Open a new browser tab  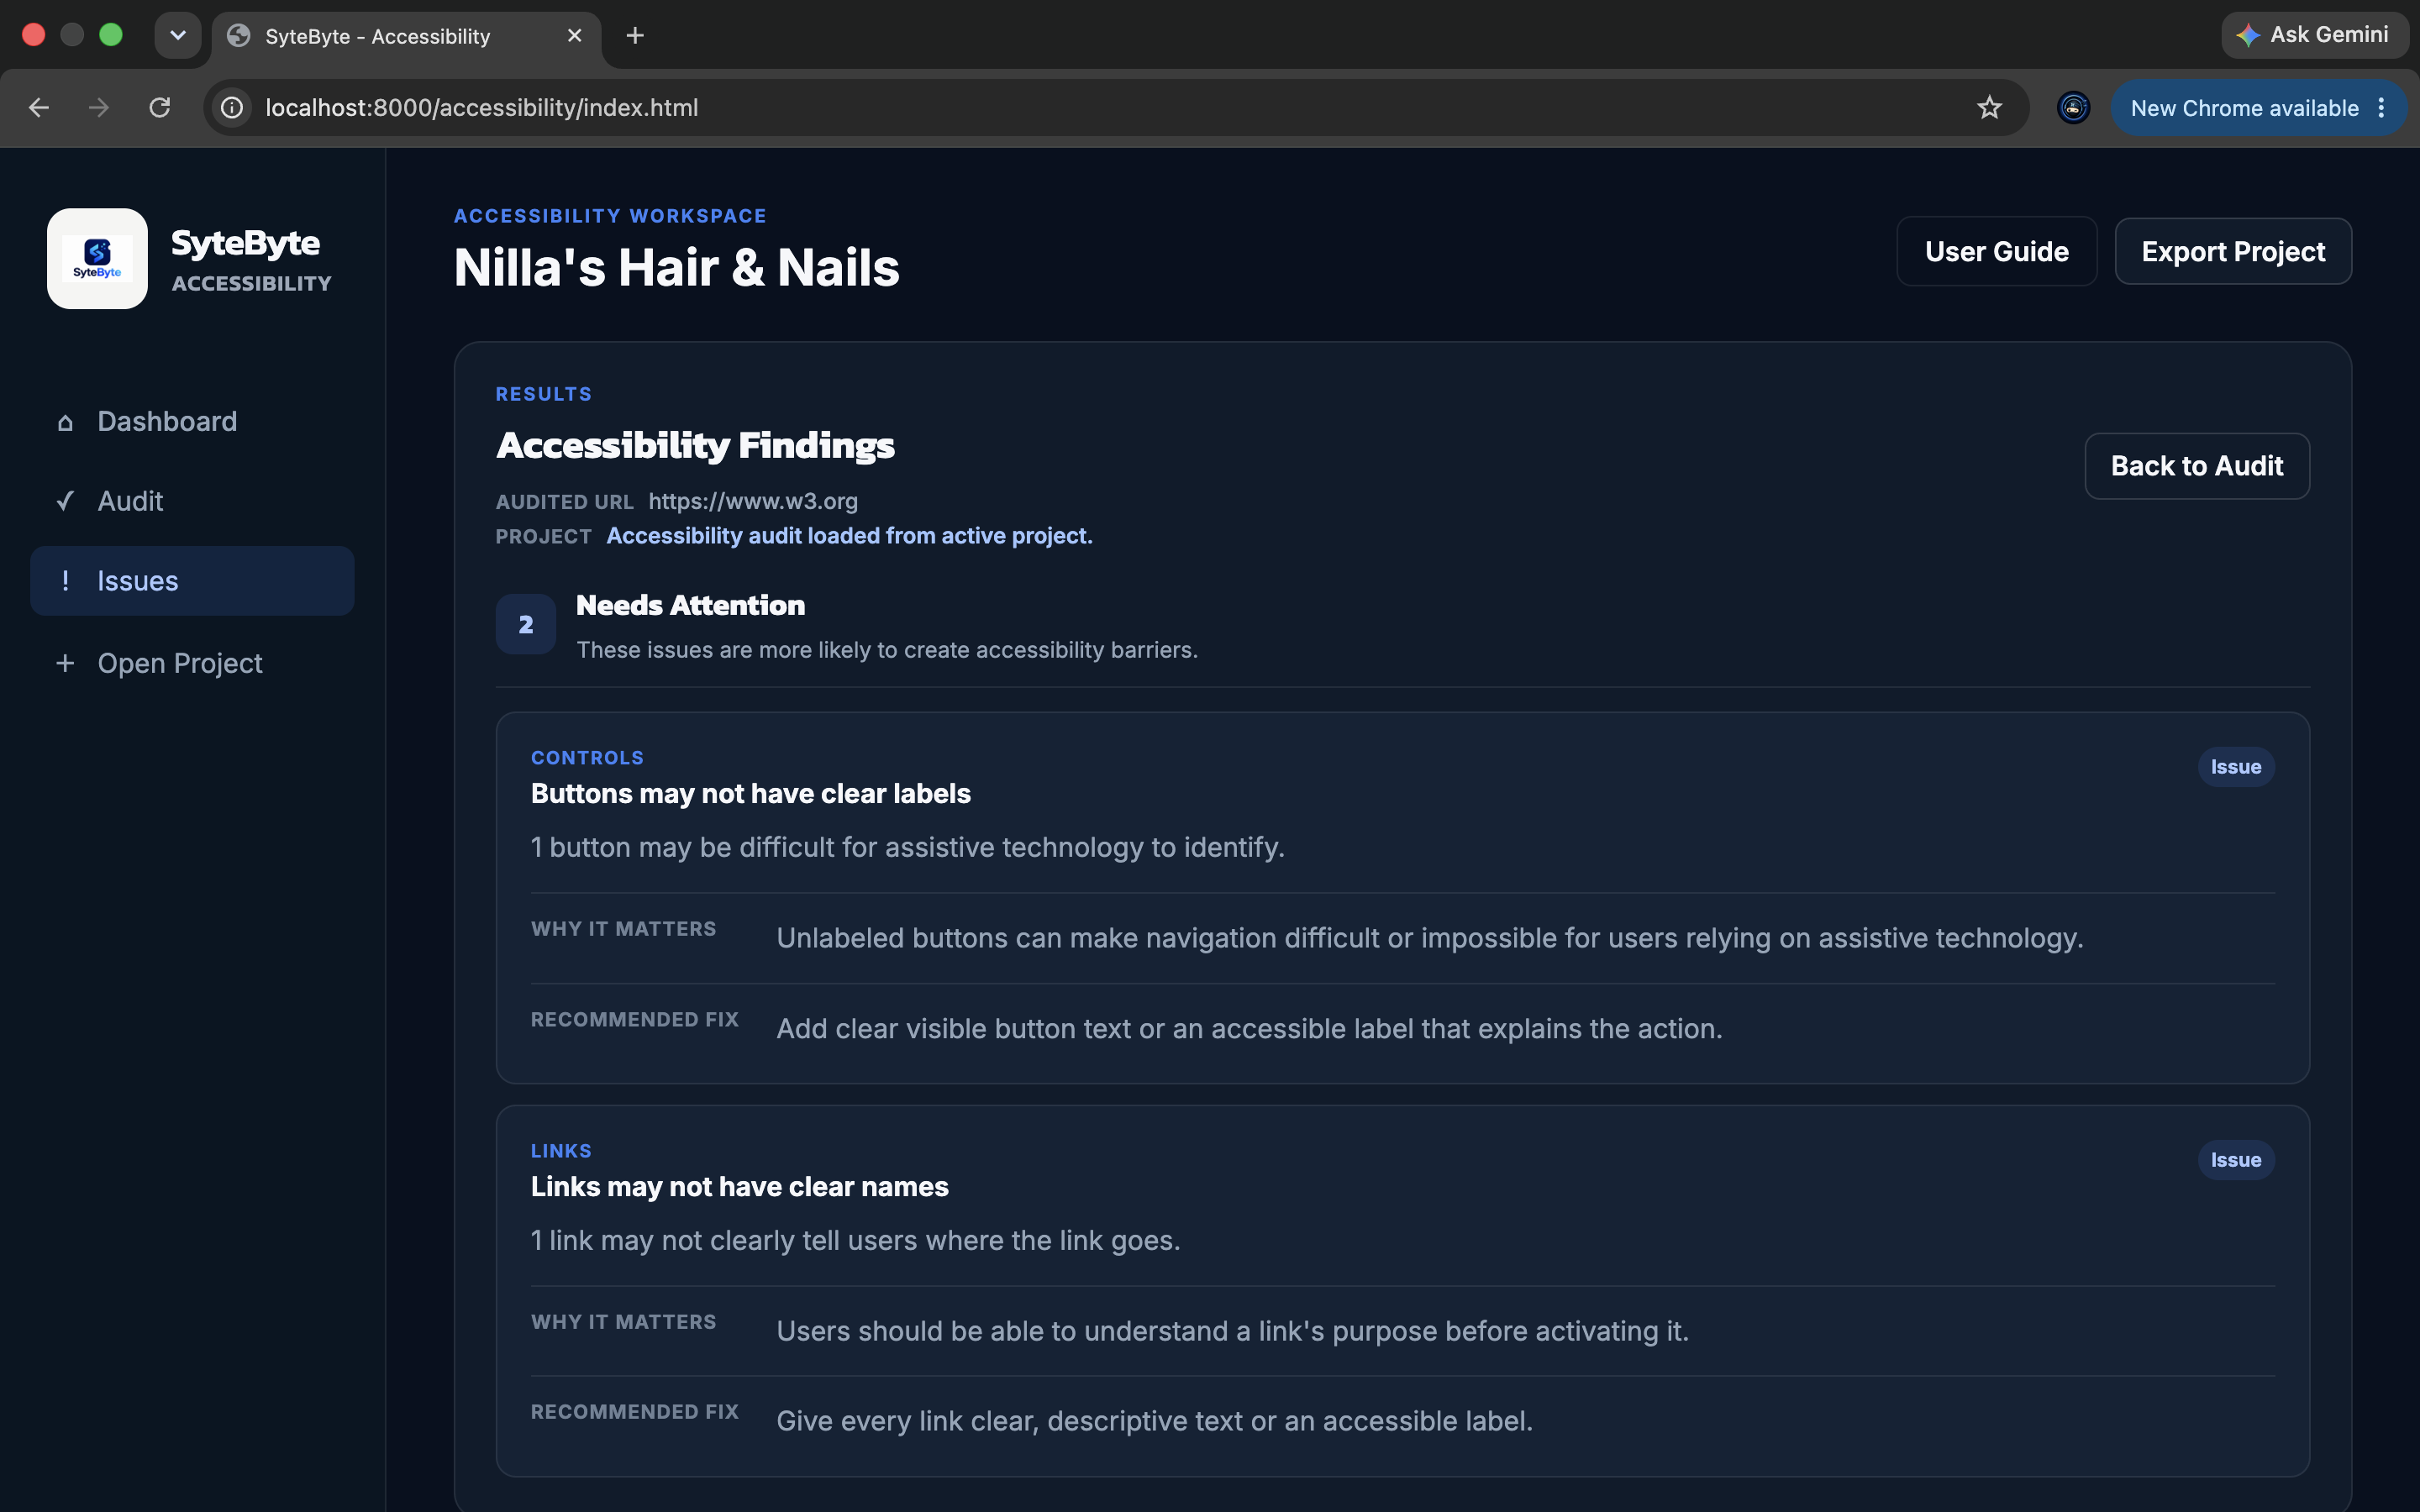click(x=635, y=36)
